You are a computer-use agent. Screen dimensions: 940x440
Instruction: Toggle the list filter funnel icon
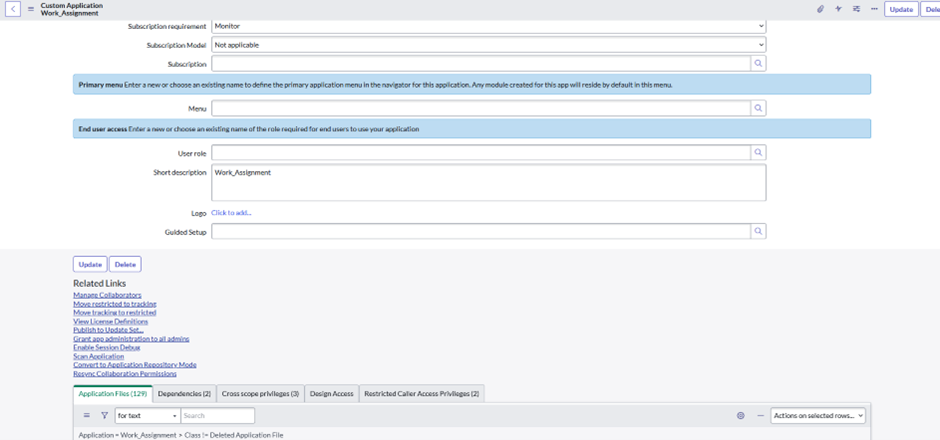(104, 415)
